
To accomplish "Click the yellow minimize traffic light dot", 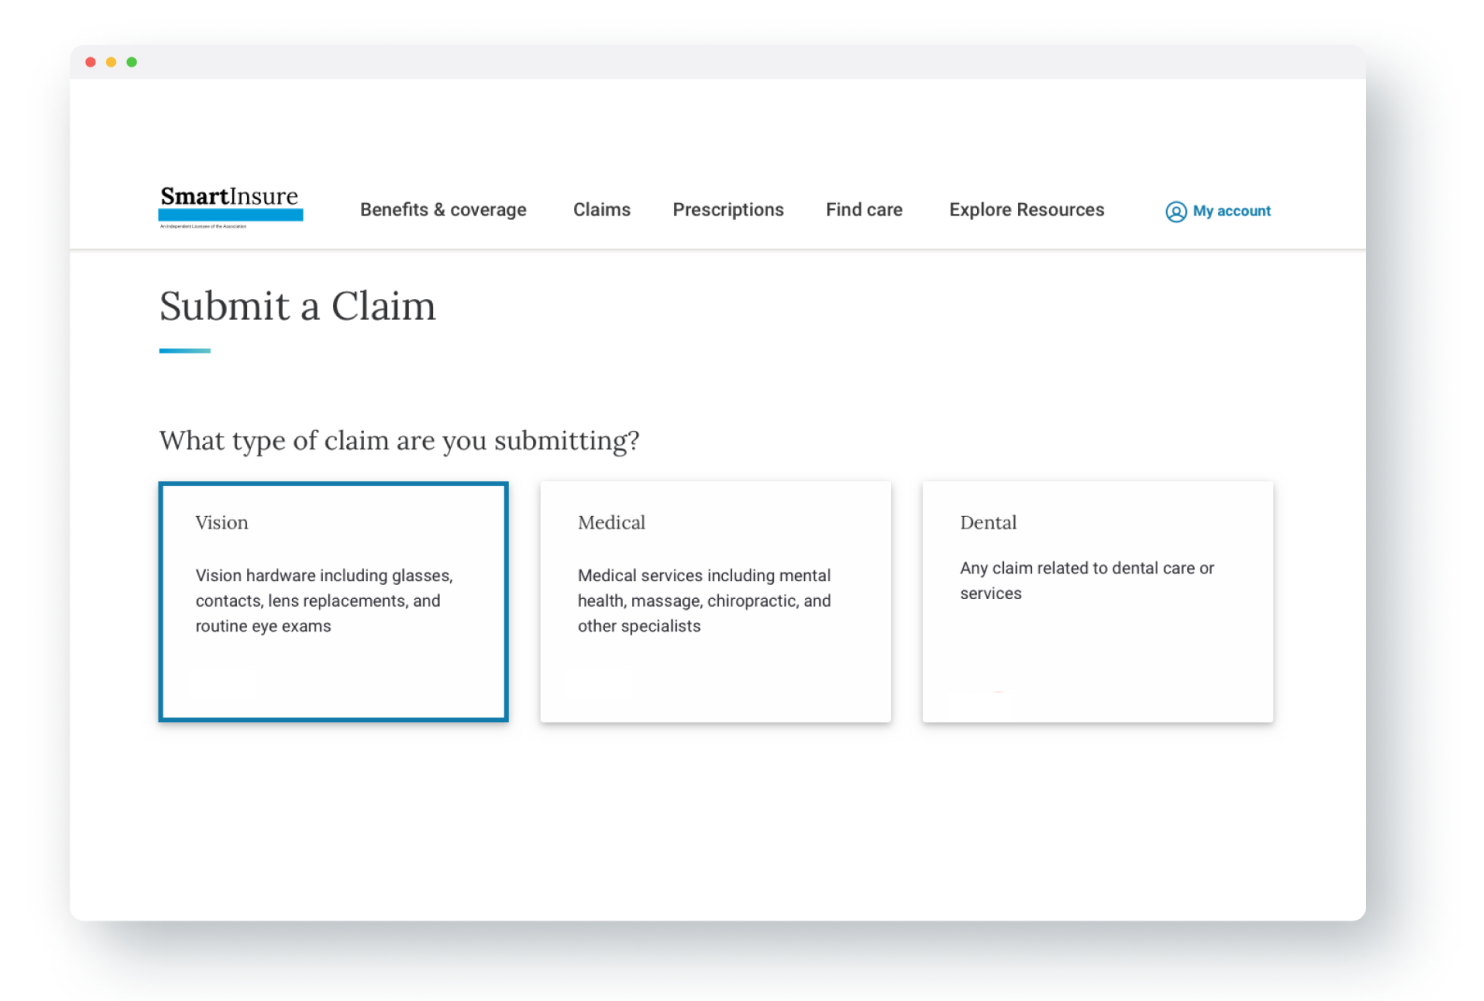I will coord(111,61).
